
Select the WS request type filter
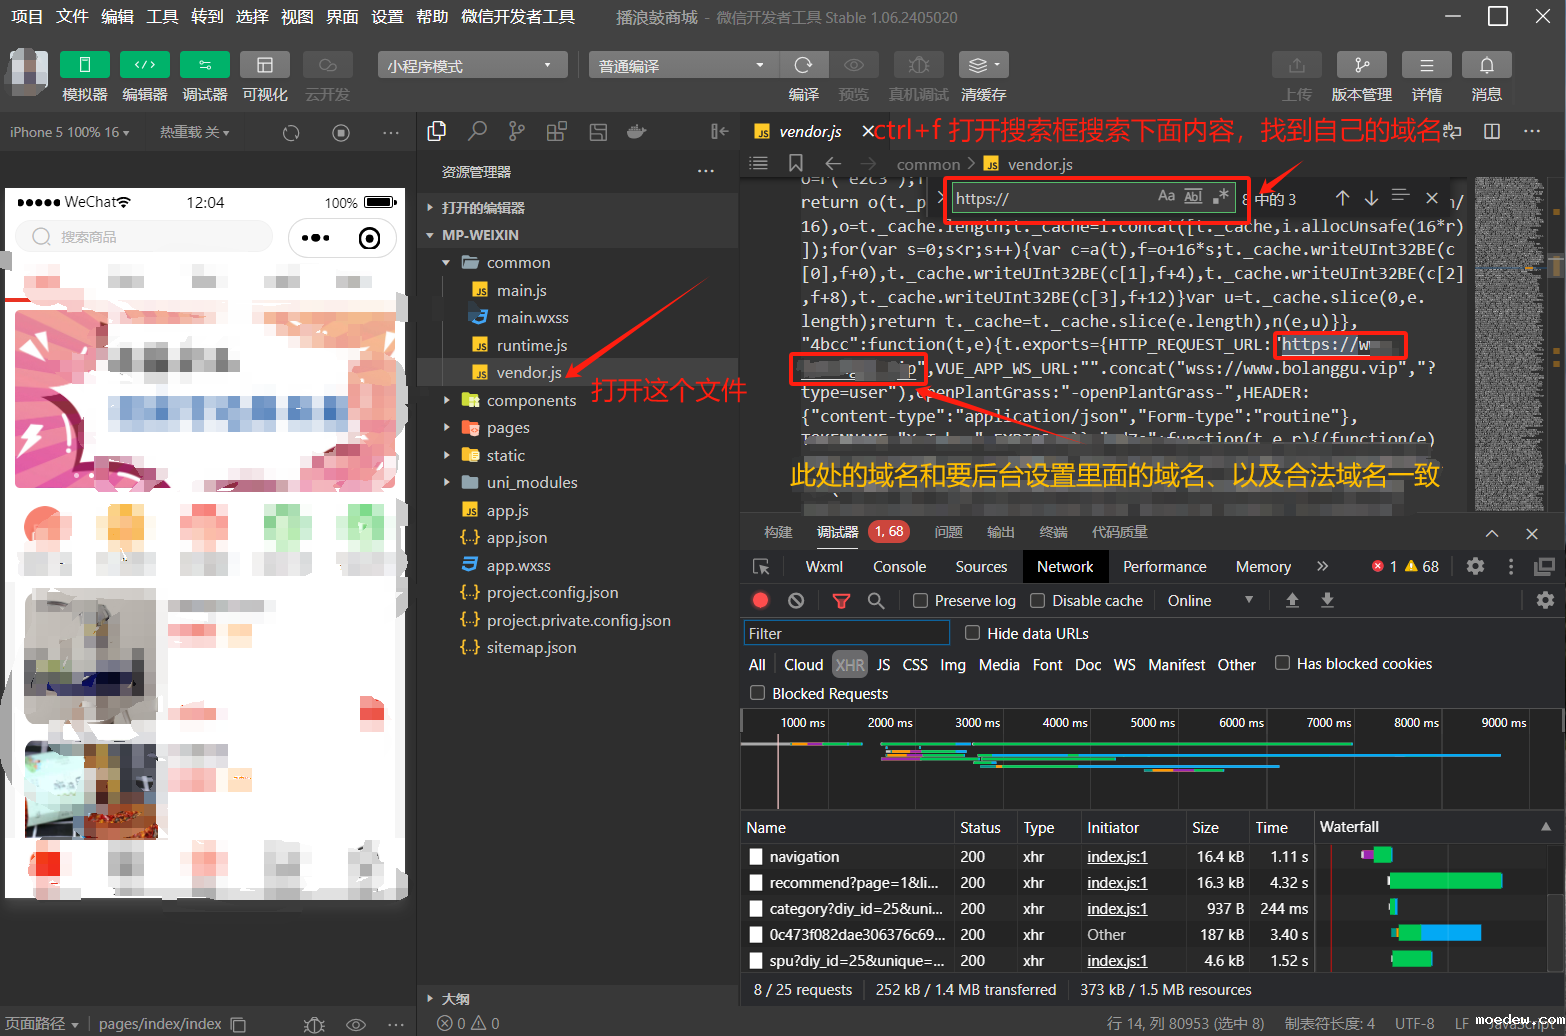(x=1124, y=664)
